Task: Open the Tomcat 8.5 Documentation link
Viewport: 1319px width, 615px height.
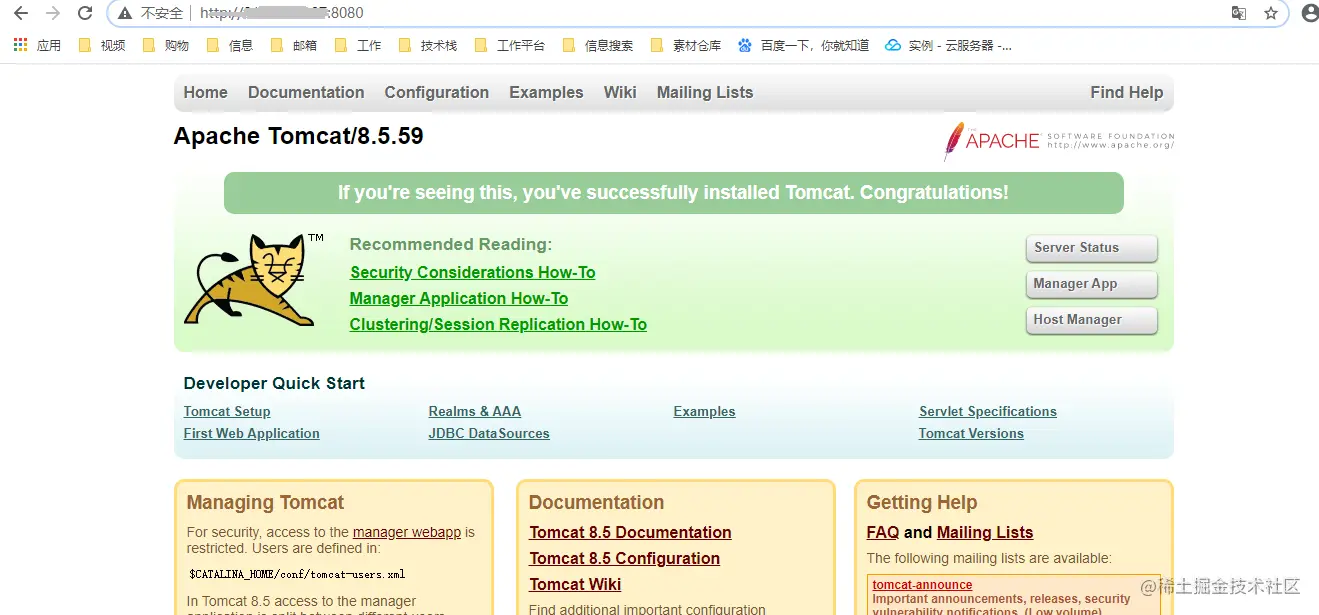Action: click(x=630, y=532)
